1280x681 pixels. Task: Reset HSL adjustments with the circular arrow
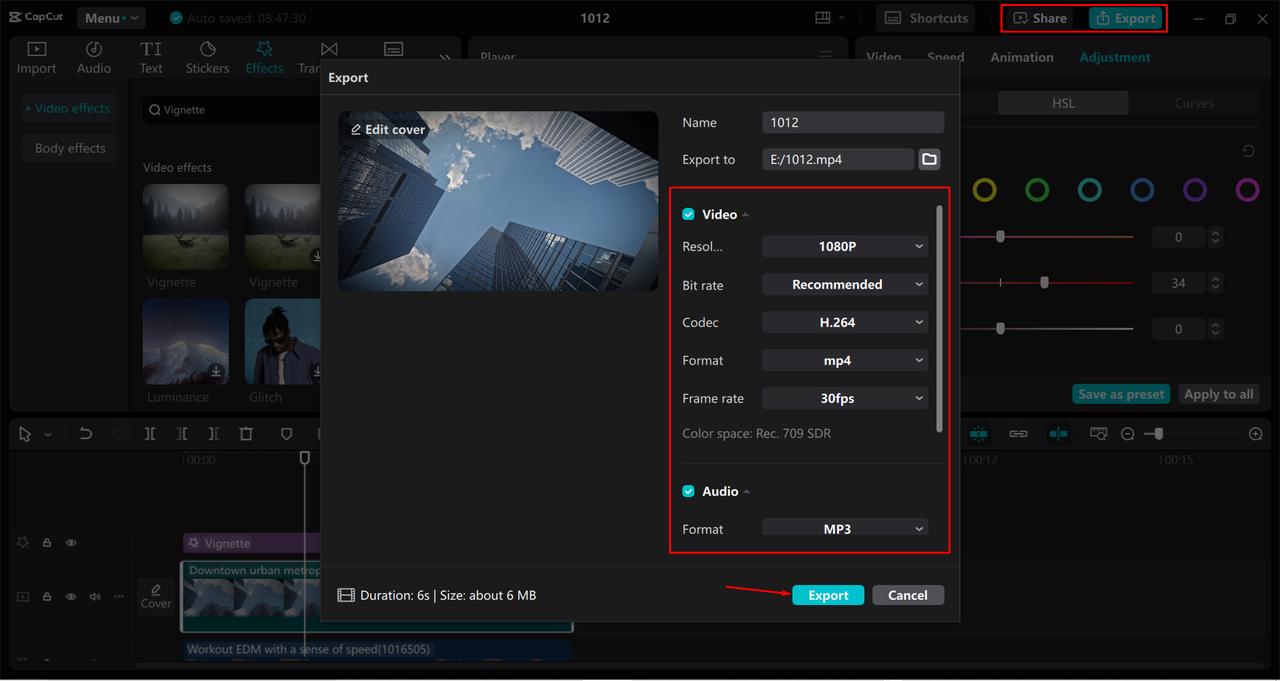[x=1249, y=152]
